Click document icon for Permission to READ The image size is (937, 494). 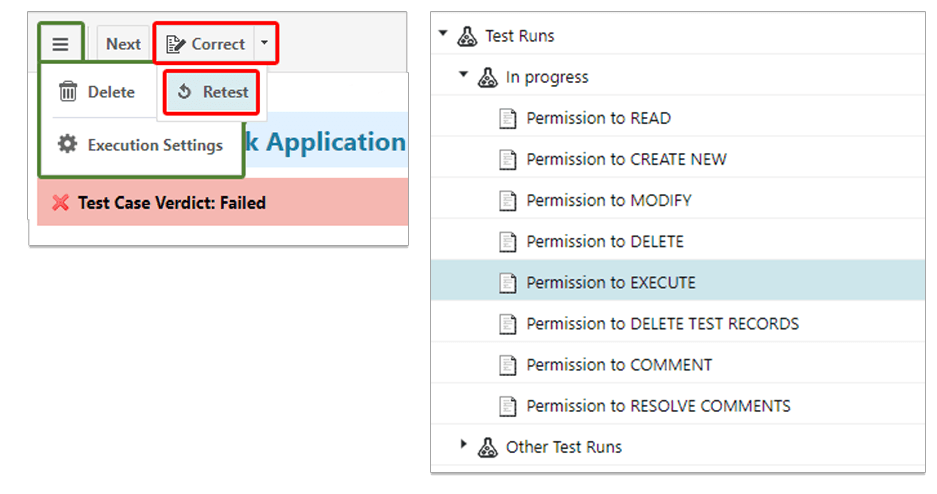[509, 118]
